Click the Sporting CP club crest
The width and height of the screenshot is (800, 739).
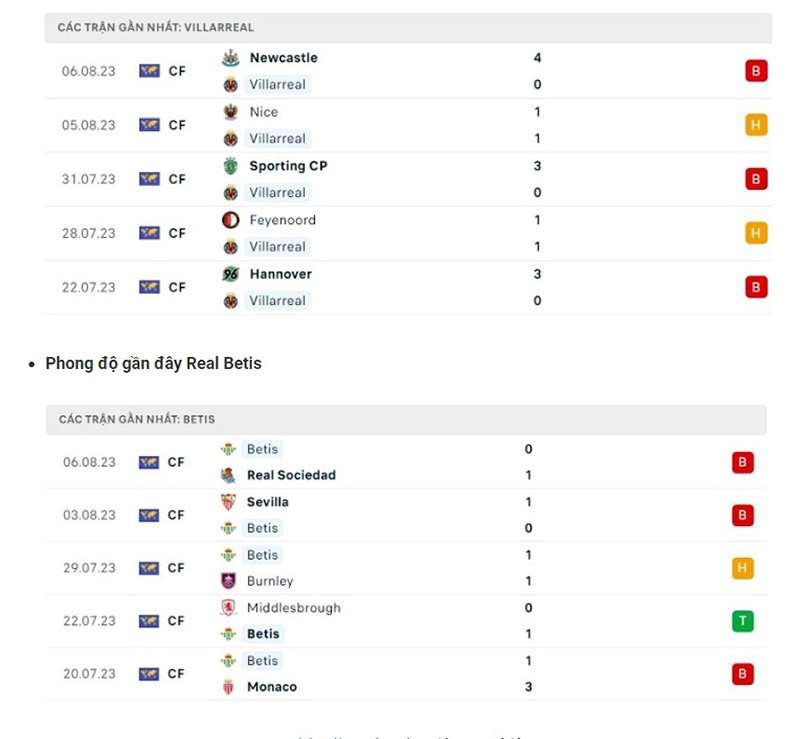click(231, 166)
